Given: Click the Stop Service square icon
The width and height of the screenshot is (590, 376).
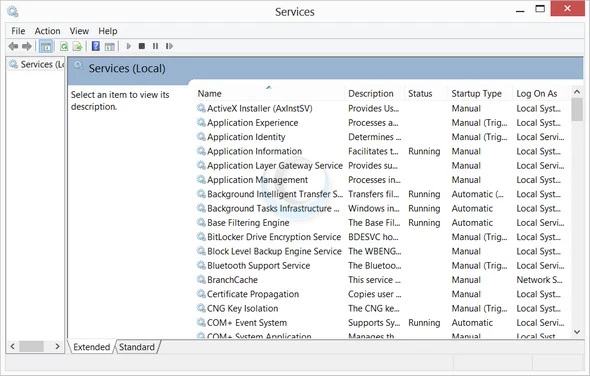Looking at the screenshot, I should tap(141, 46).
